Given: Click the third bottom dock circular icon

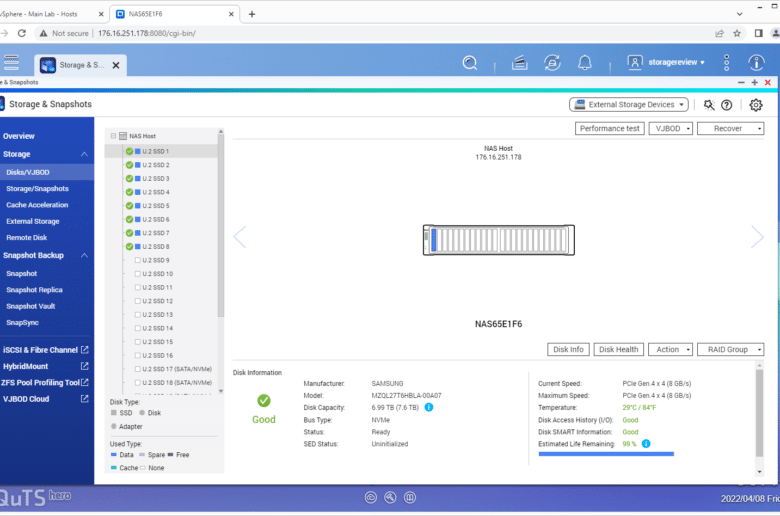Looking at the screenshot, I should 410,497.
